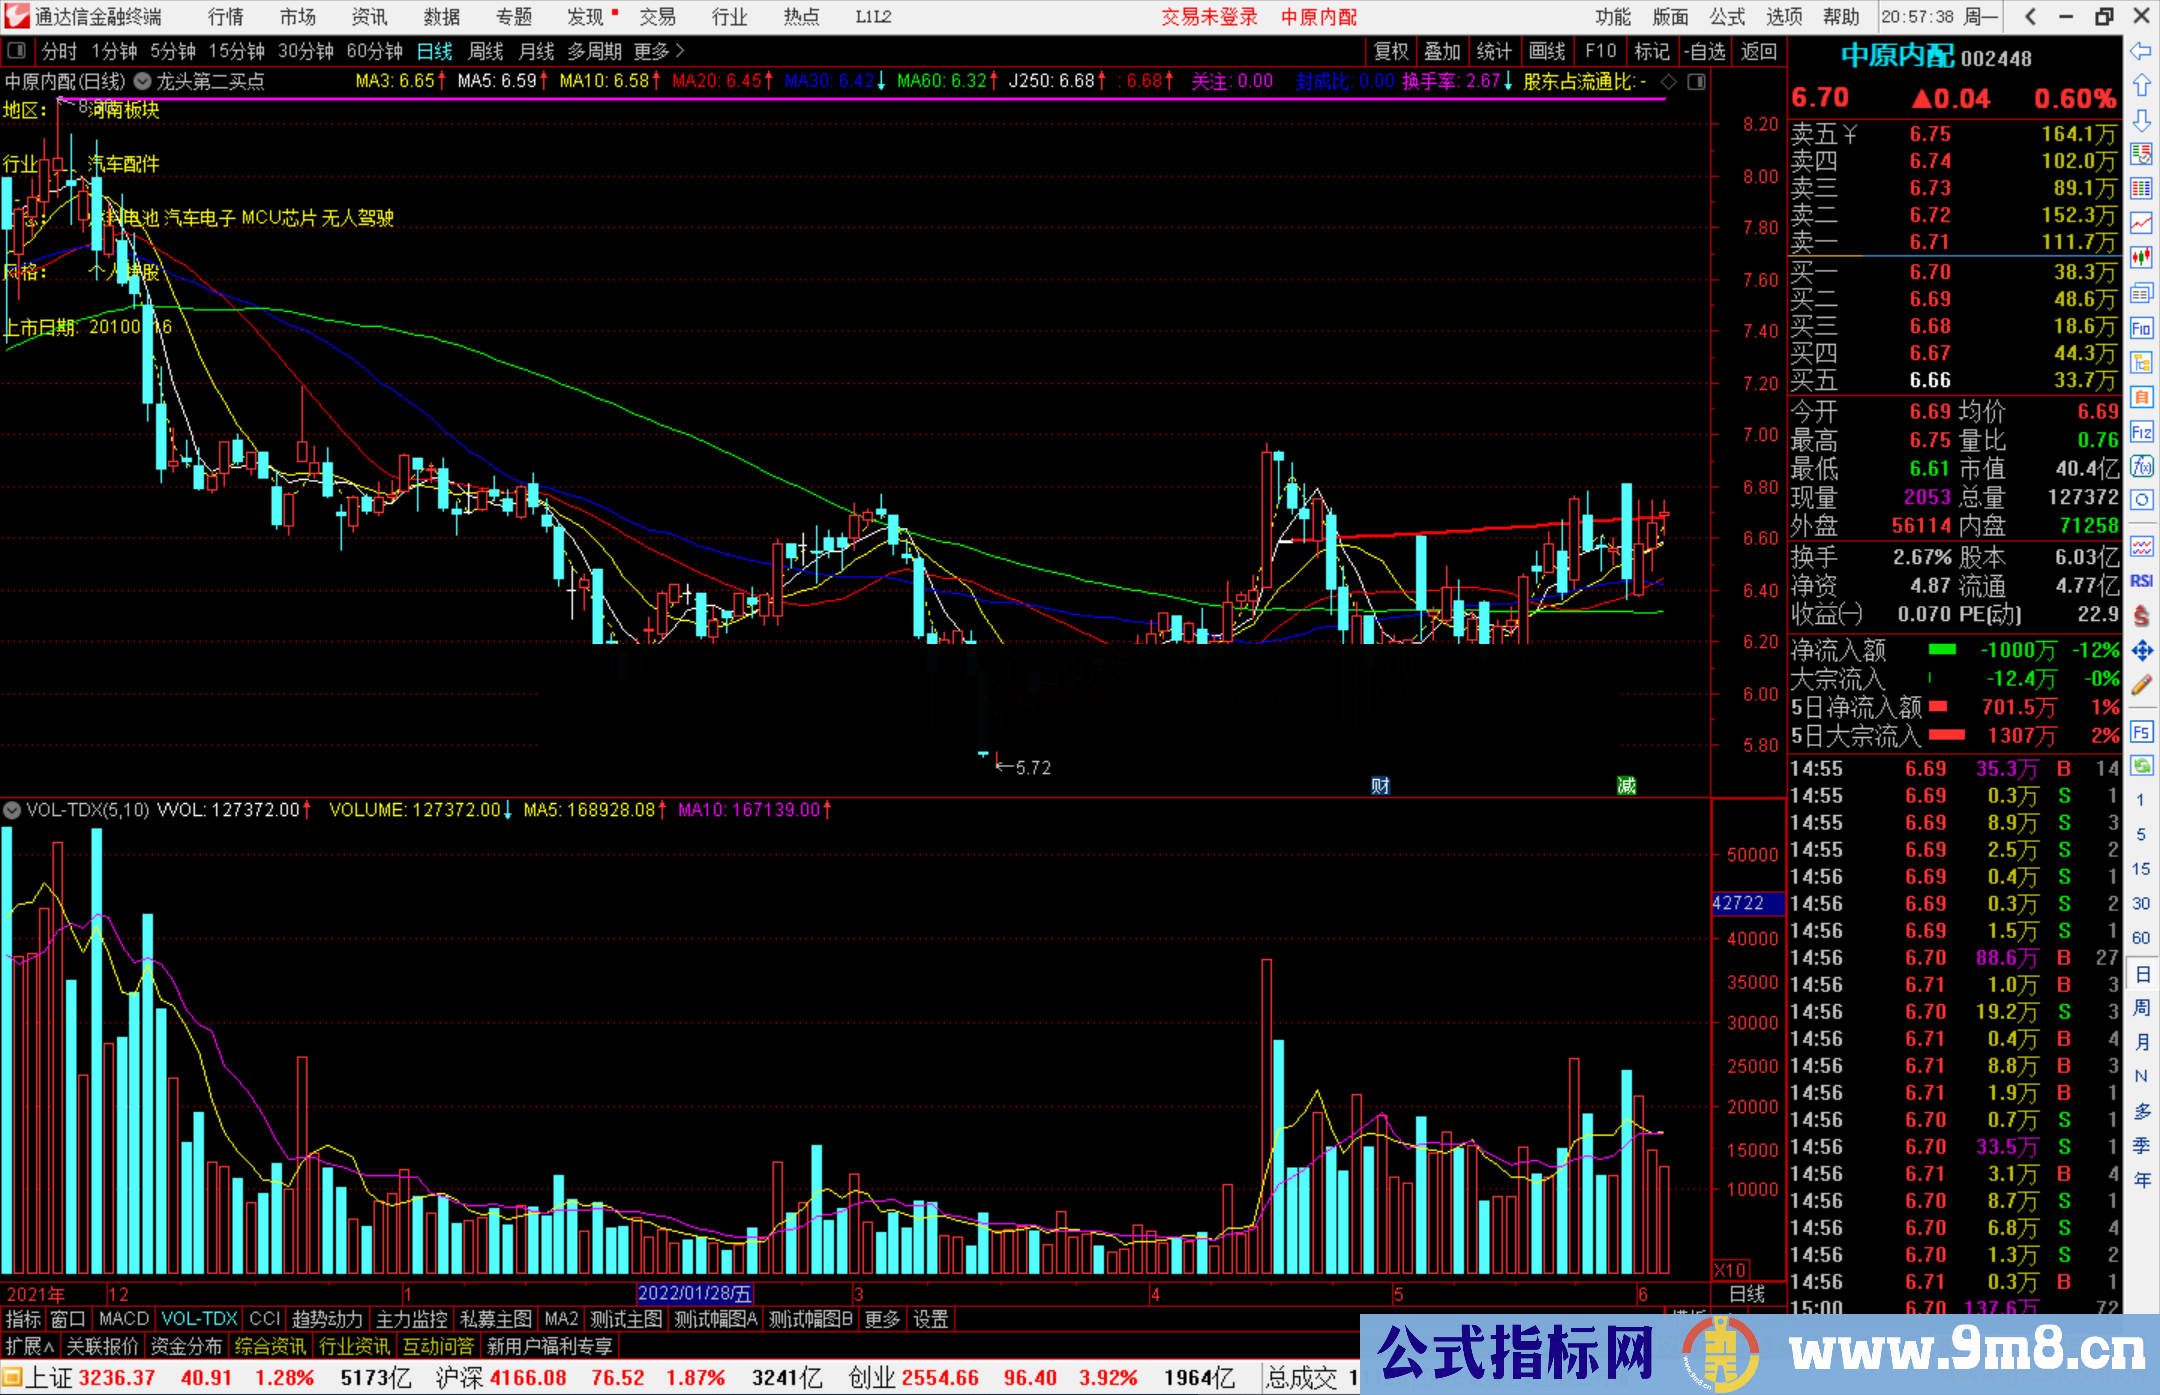This screenshot has width=2160, height=1395.
Task: Open the 行情 menu
Action: point(226,17)
